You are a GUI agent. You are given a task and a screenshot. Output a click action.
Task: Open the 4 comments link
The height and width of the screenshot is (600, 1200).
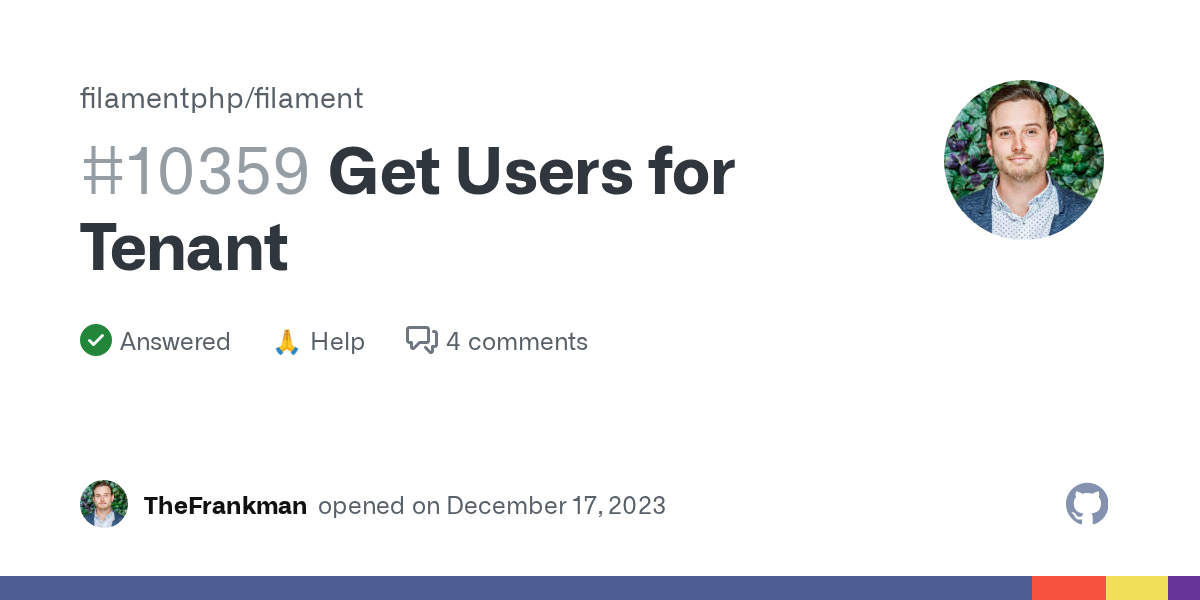516,342
